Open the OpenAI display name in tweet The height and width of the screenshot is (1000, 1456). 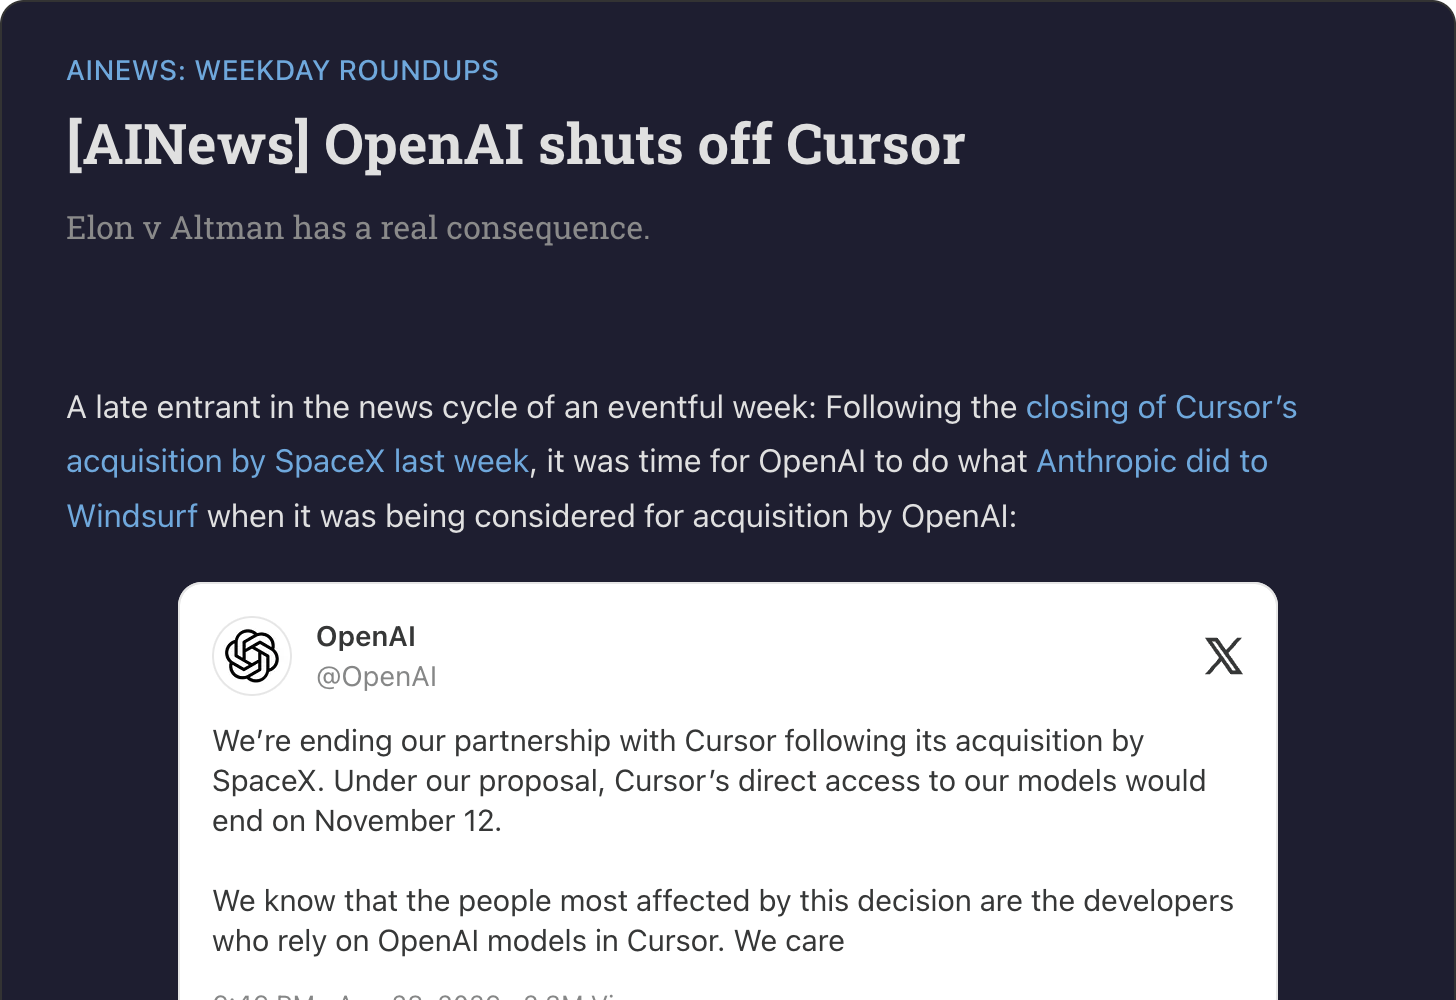365,637
